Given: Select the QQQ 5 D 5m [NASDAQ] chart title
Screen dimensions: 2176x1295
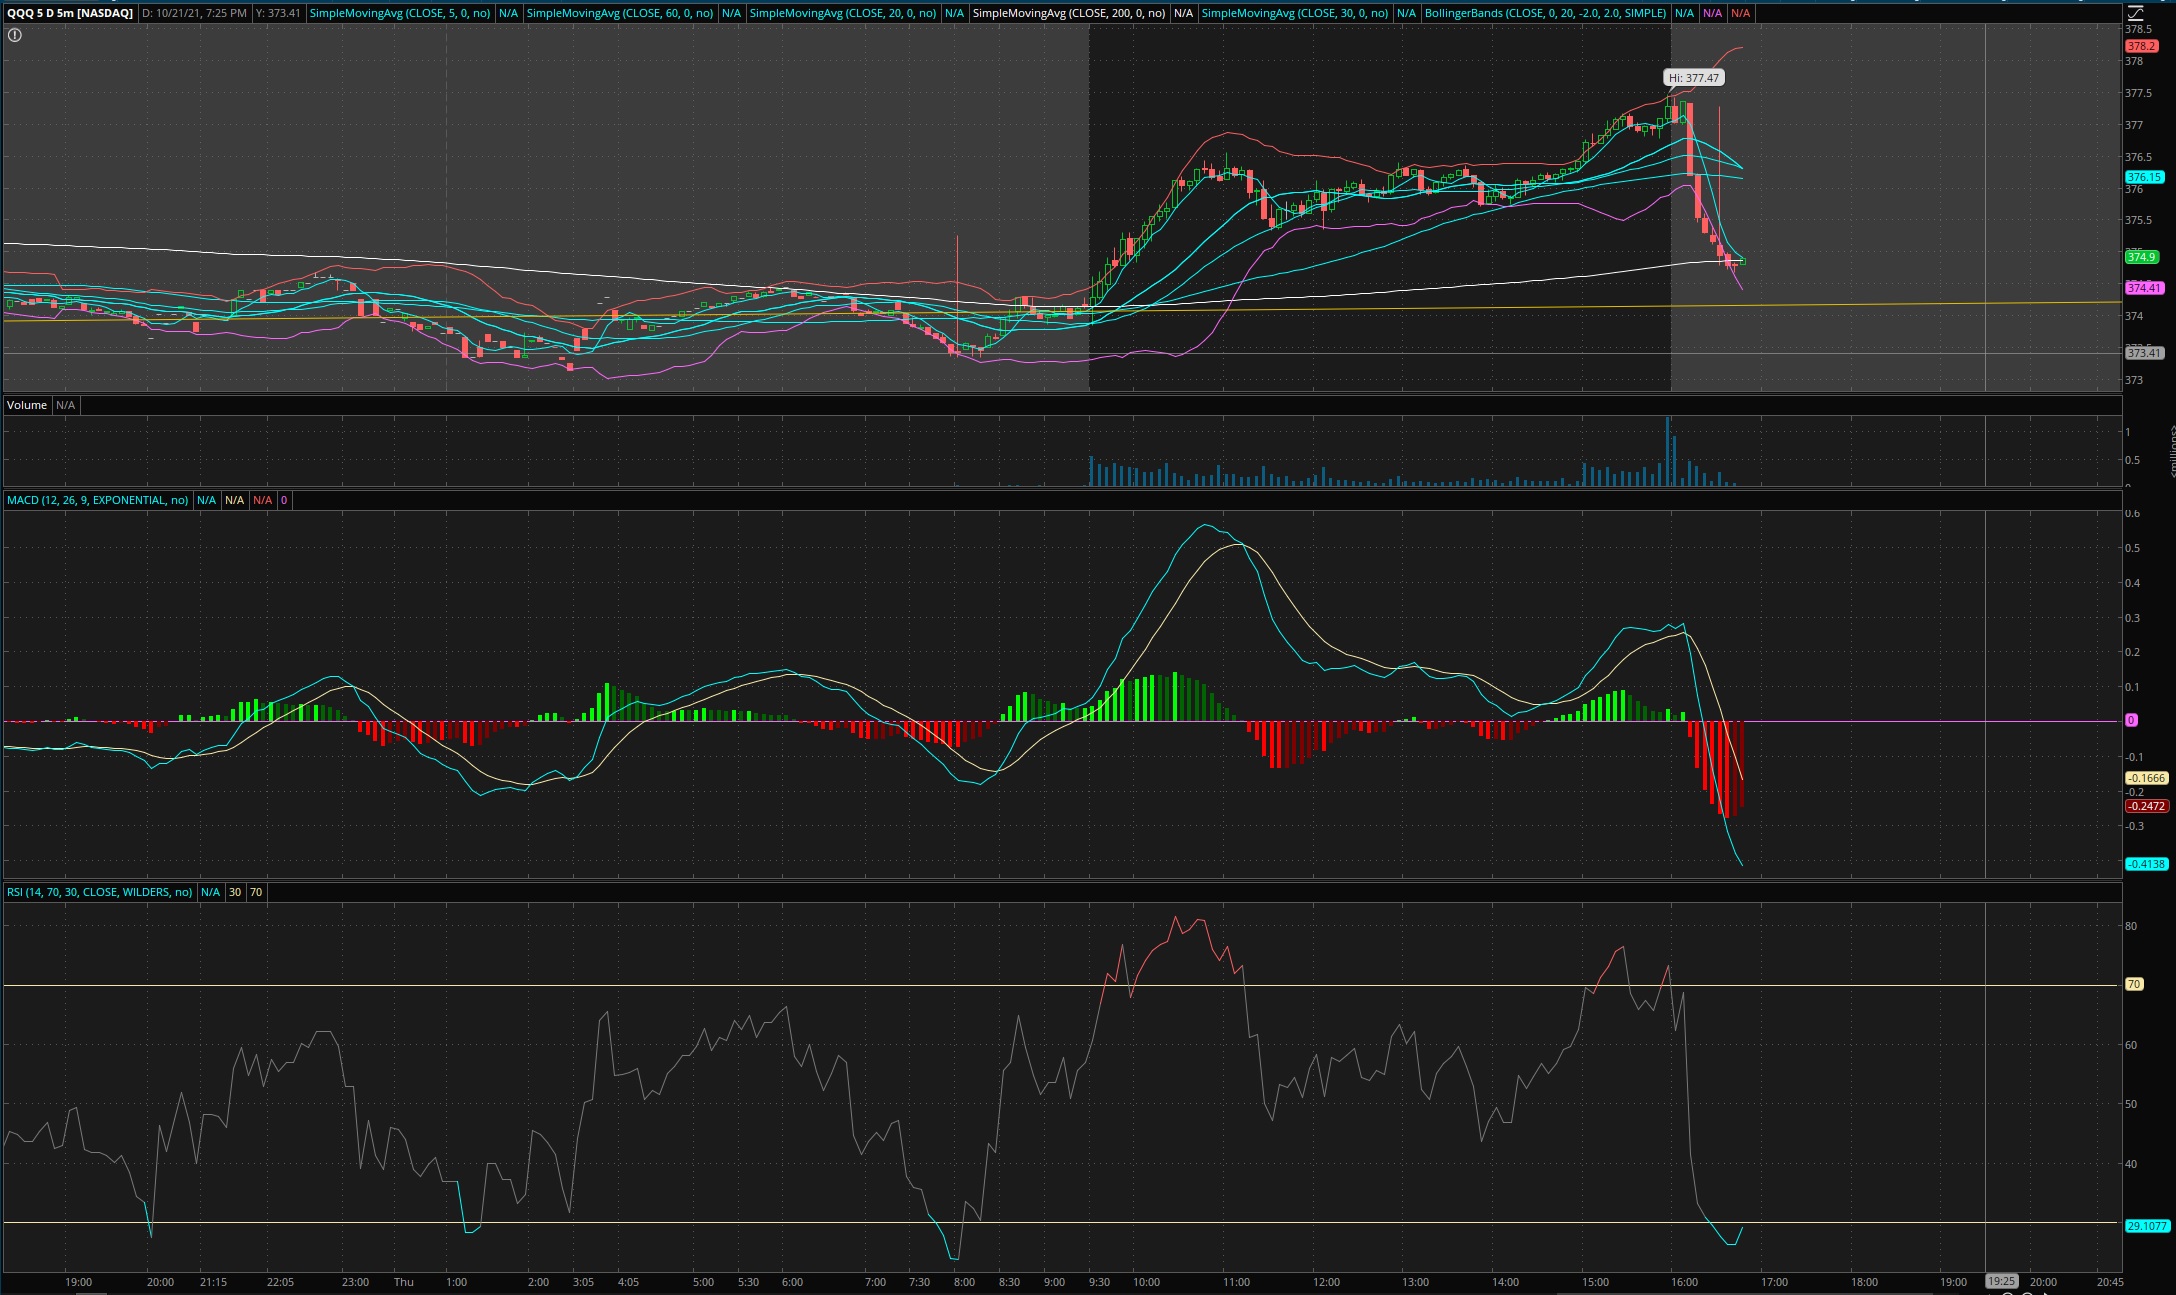Looking at the screenshot, I should pyautogui.click(x=70, y=13).
